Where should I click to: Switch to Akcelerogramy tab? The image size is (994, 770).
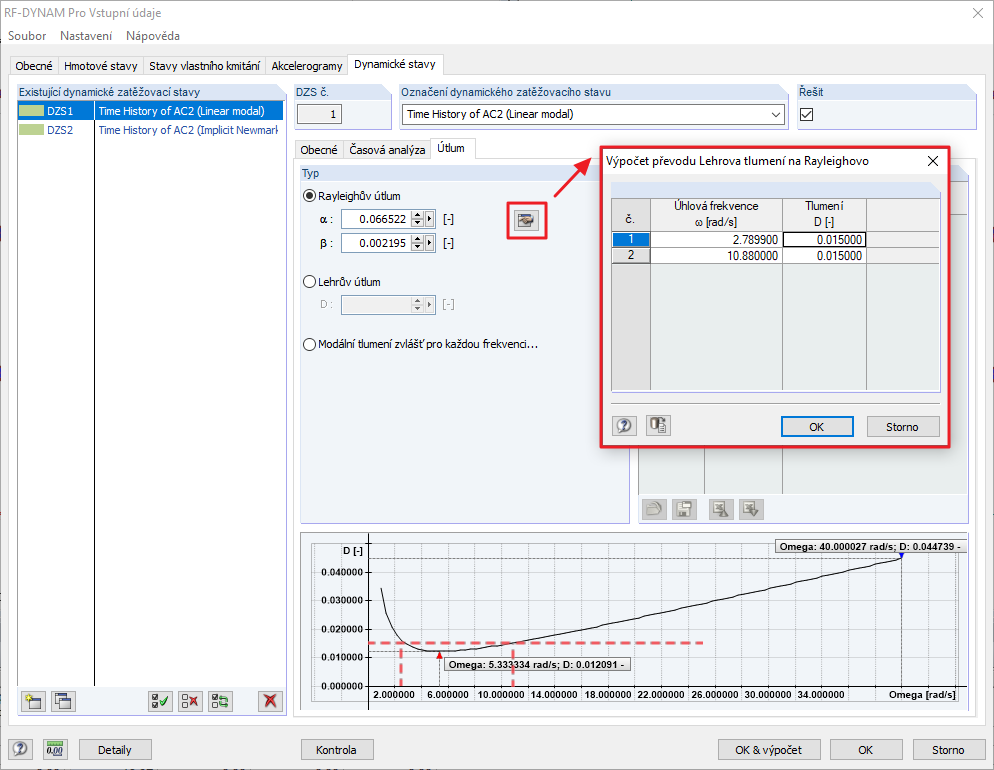(307, 66)
